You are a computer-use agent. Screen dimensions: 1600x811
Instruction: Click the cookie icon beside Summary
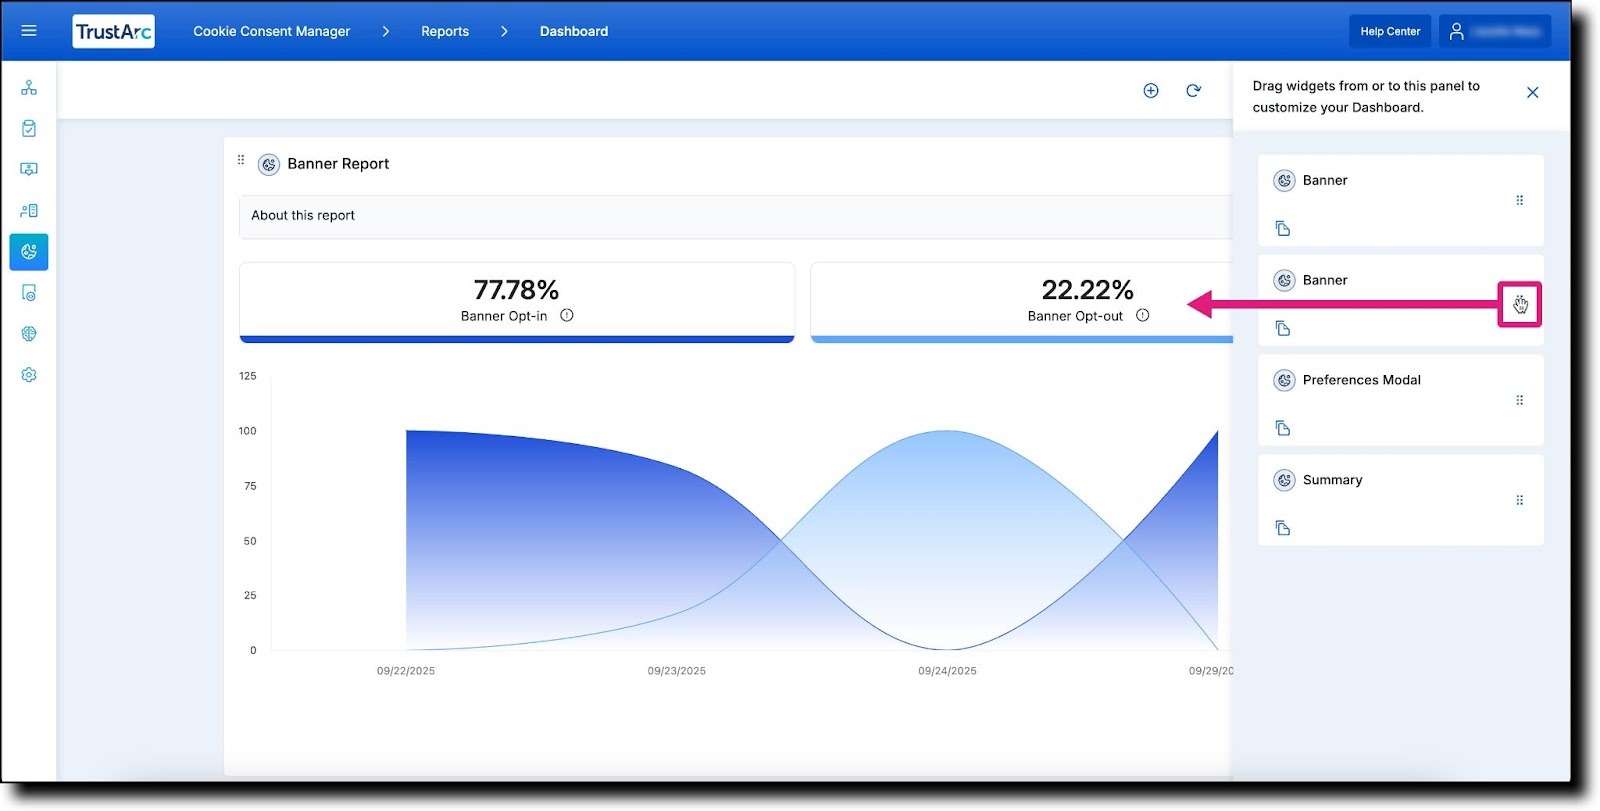[x=1285, y=481]
